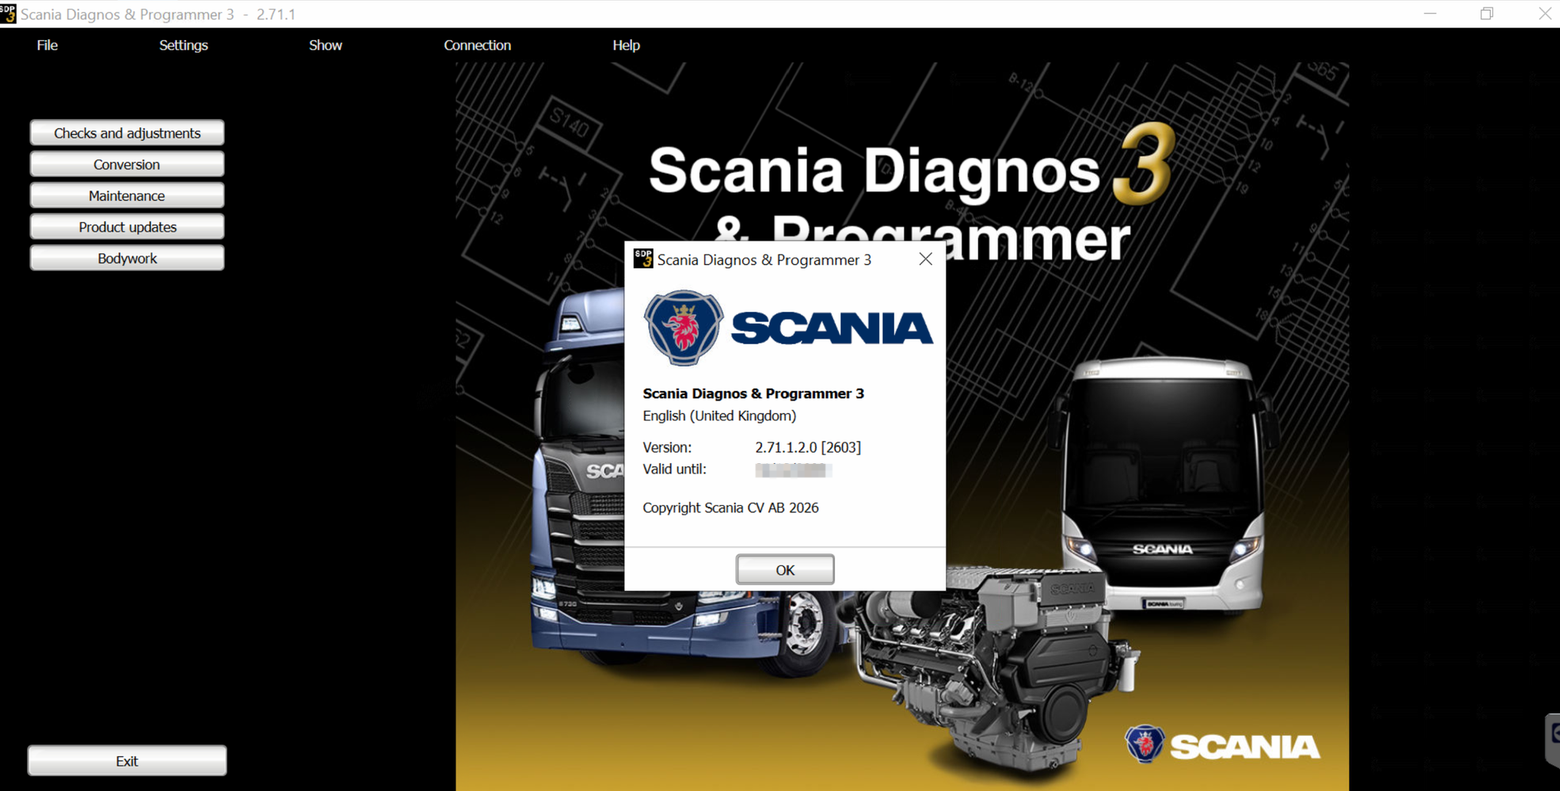1560x791 pixels.
Task: Open the Settings menu
Action: (183, 45)
